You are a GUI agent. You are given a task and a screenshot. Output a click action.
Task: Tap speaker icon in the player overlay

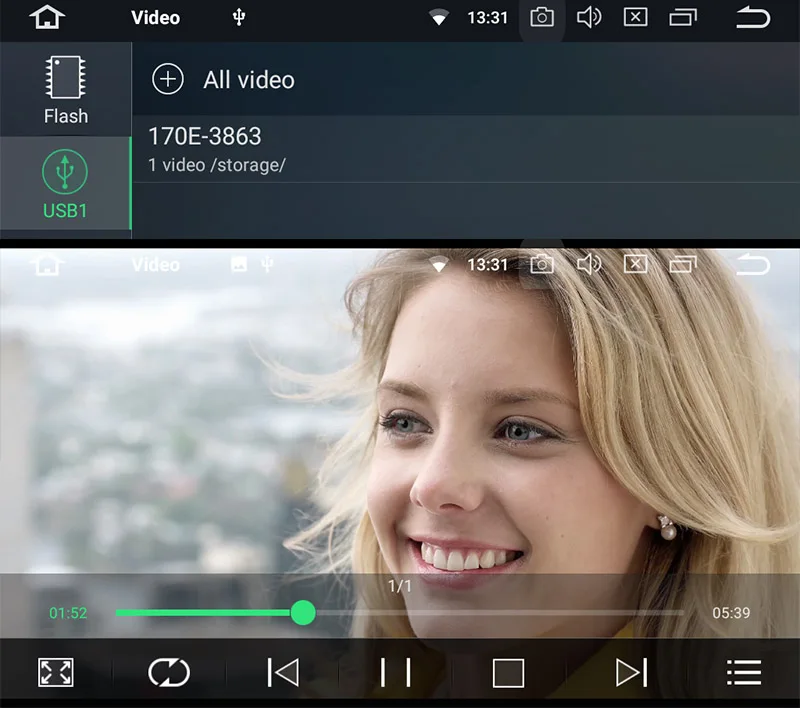(x=589, y=264)
